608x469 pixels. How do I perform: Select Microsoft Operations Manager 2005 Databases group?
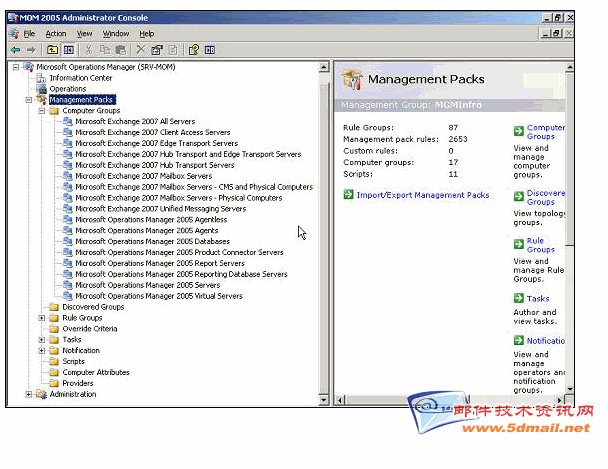152,242
